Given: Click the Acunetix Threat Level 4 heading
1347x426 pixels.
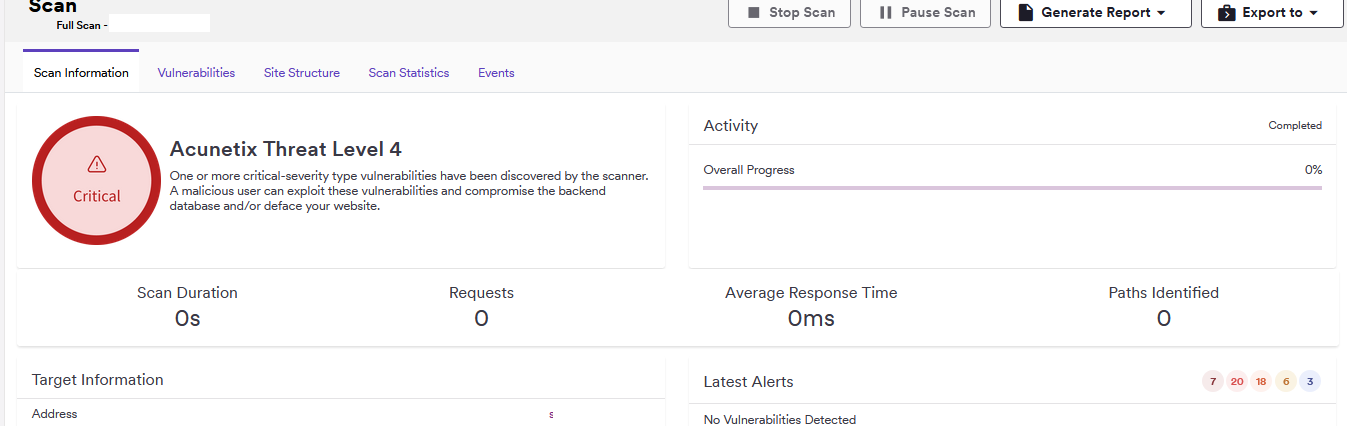Looking at the screenshot, I should coord(286,149).
